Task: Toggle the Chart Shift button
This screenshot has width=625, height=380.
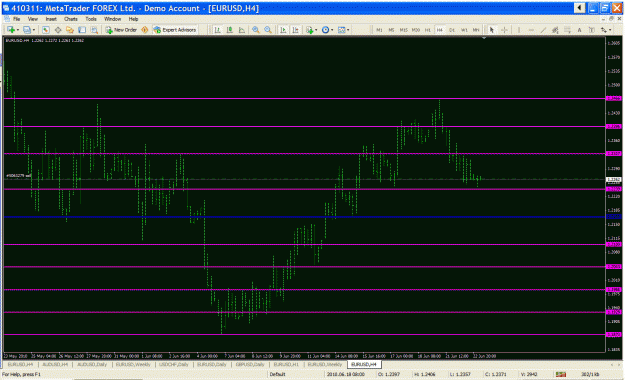Action: (x=296, y=30)
